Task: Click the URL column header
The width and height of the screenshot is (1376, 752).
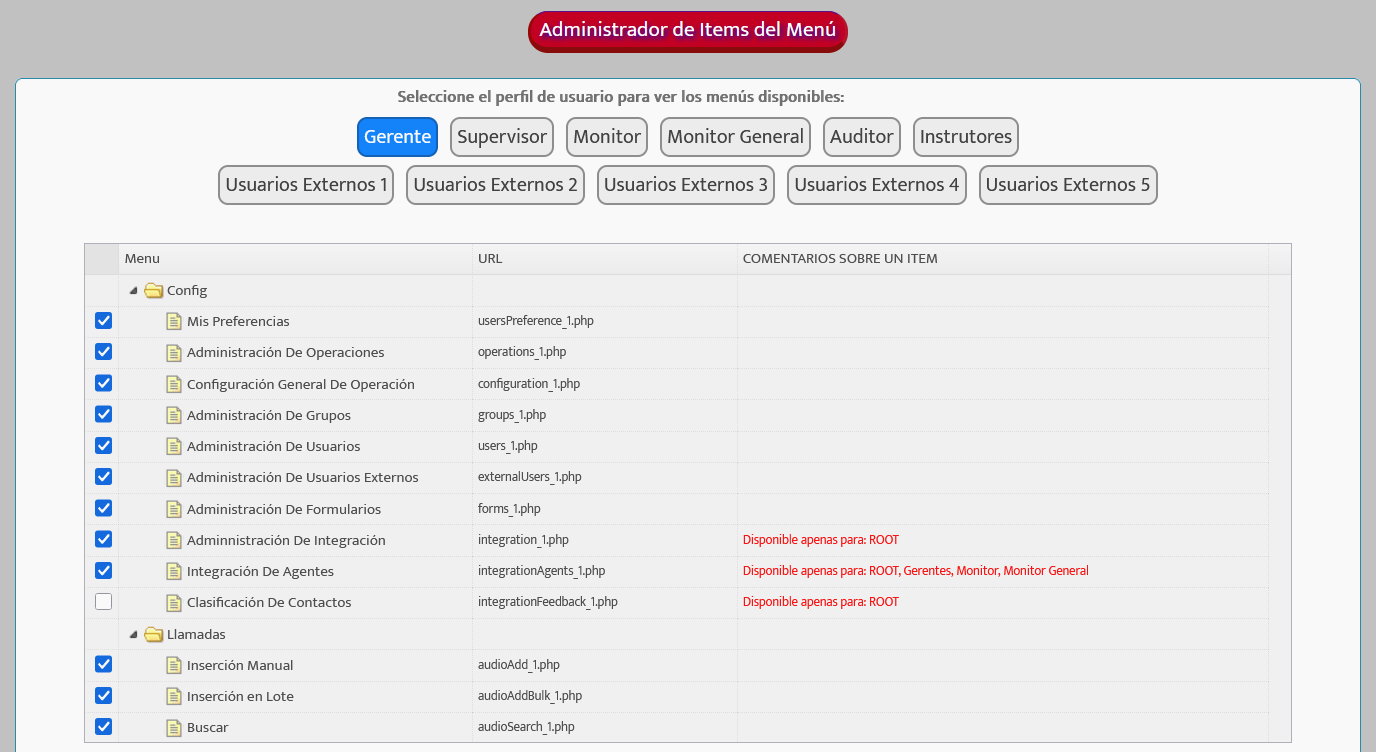Action: coord(605,259)
